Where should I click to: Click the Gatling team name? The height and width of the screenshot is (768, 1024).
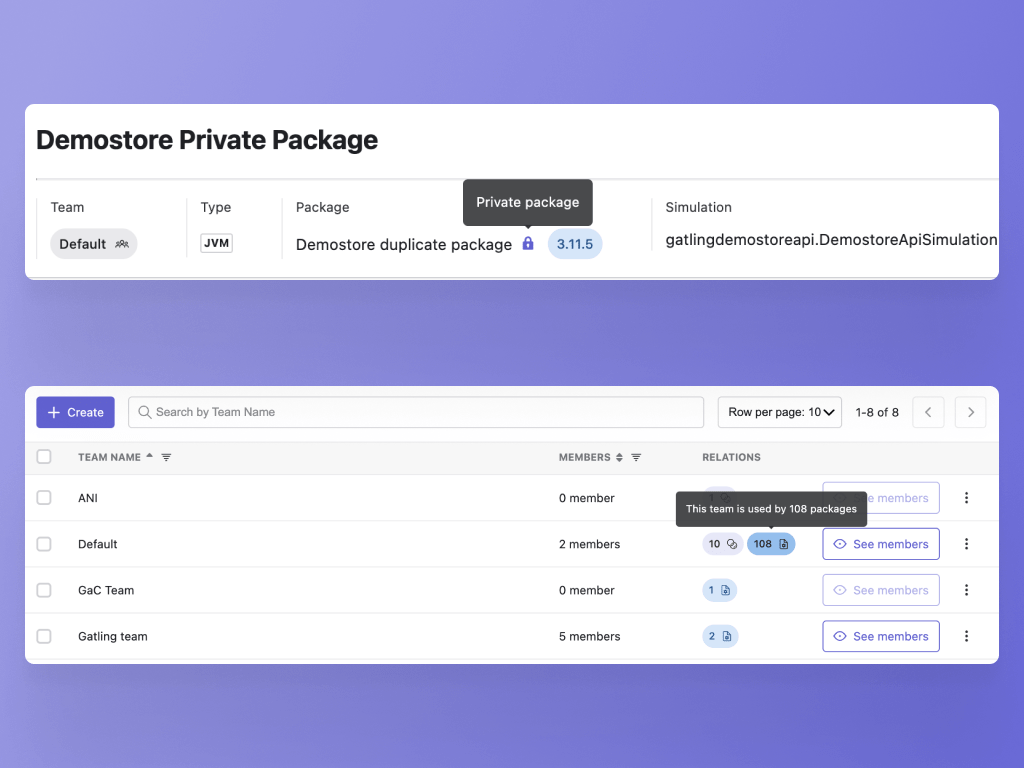pos(112,637)
